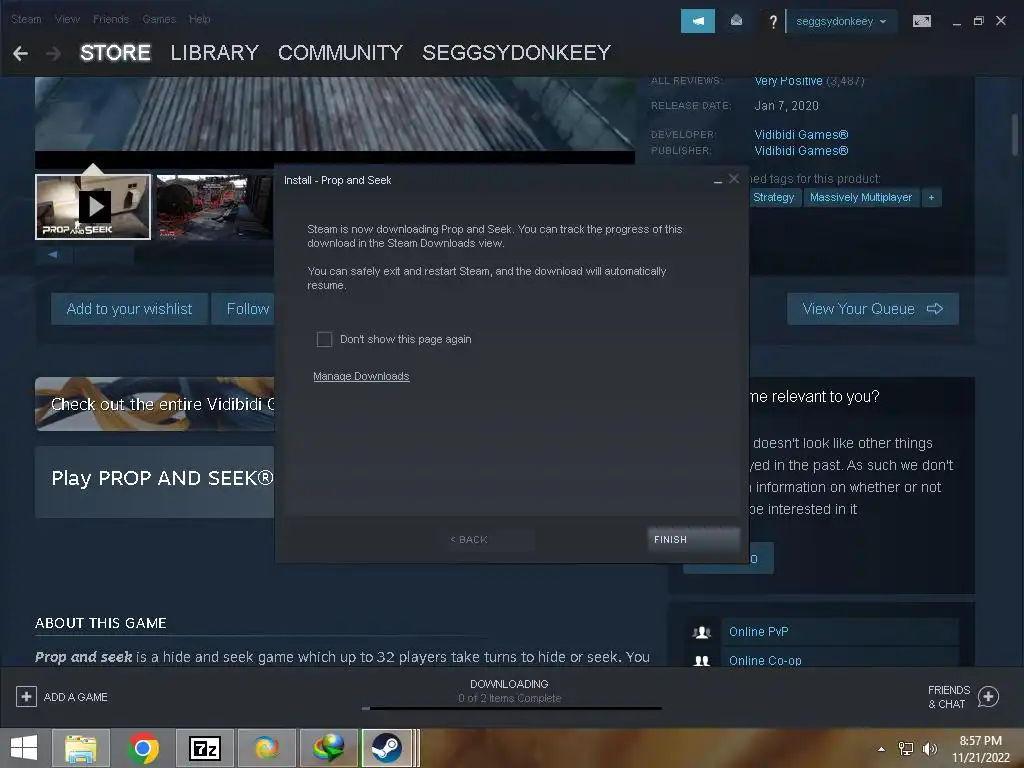
Task: Click the back arrow navigation icon
Action: 20,54
